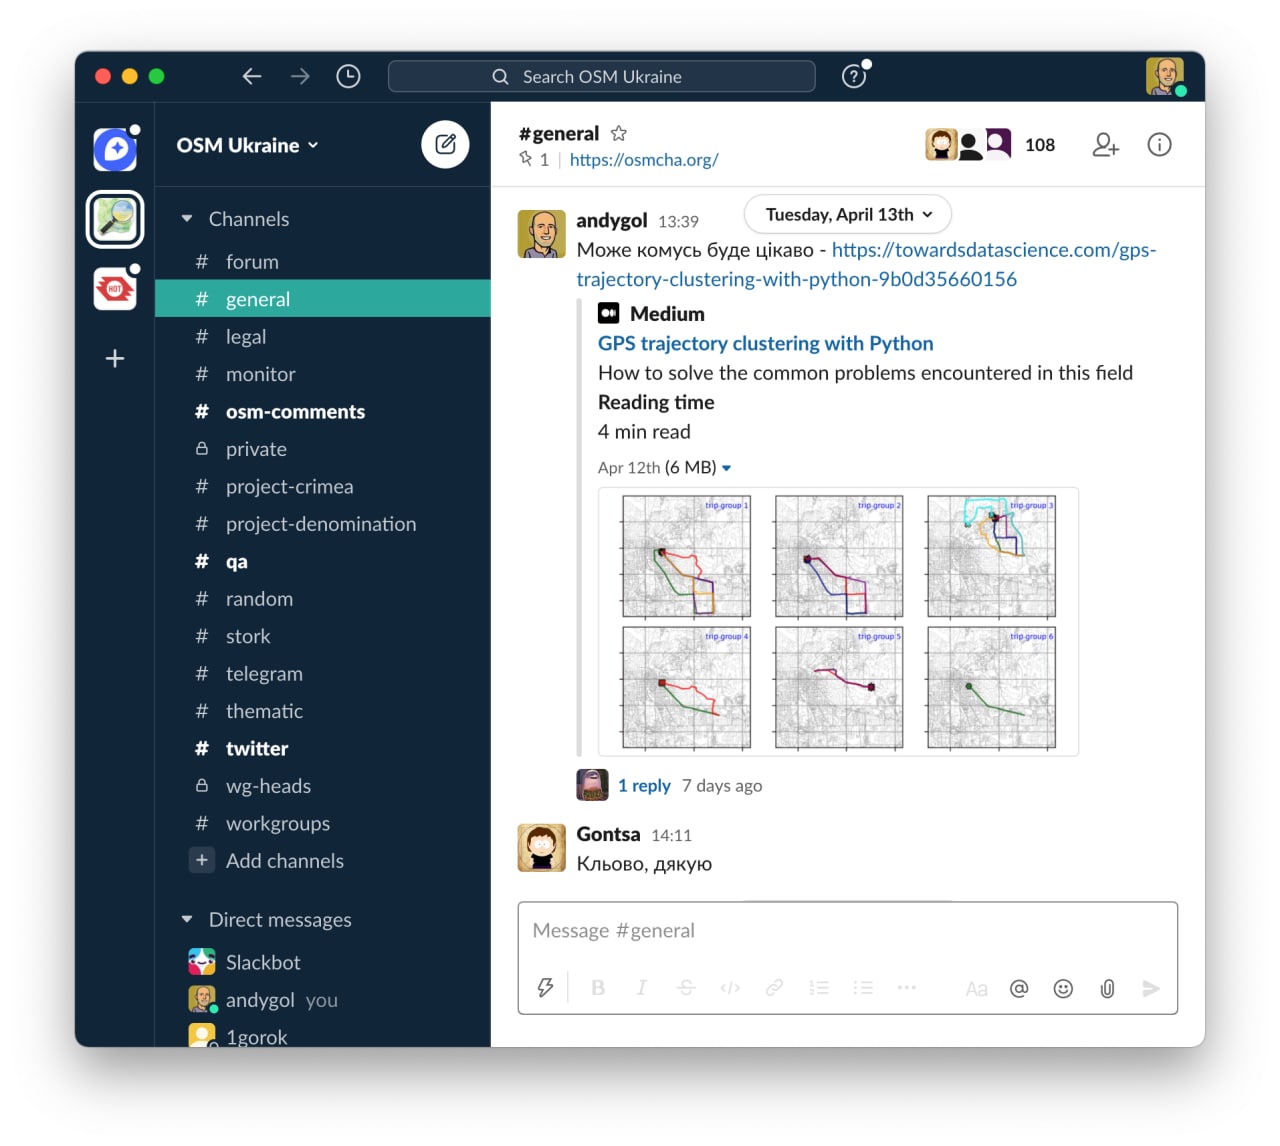Viewport: 1280px width, 1146px height.
Task: Insert a link with the chain icon
Action: [774, 988]
